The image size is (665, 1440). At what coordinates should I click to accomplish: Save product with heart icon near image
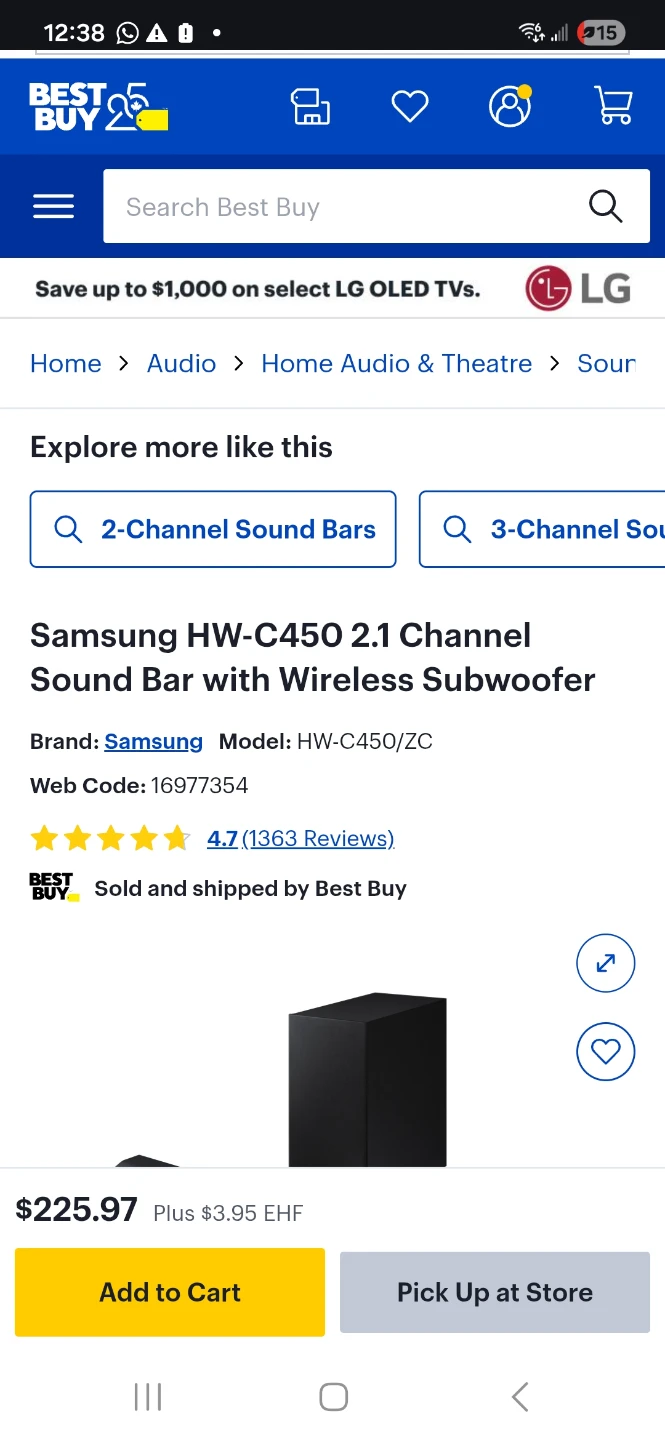tap(605, 1051)
